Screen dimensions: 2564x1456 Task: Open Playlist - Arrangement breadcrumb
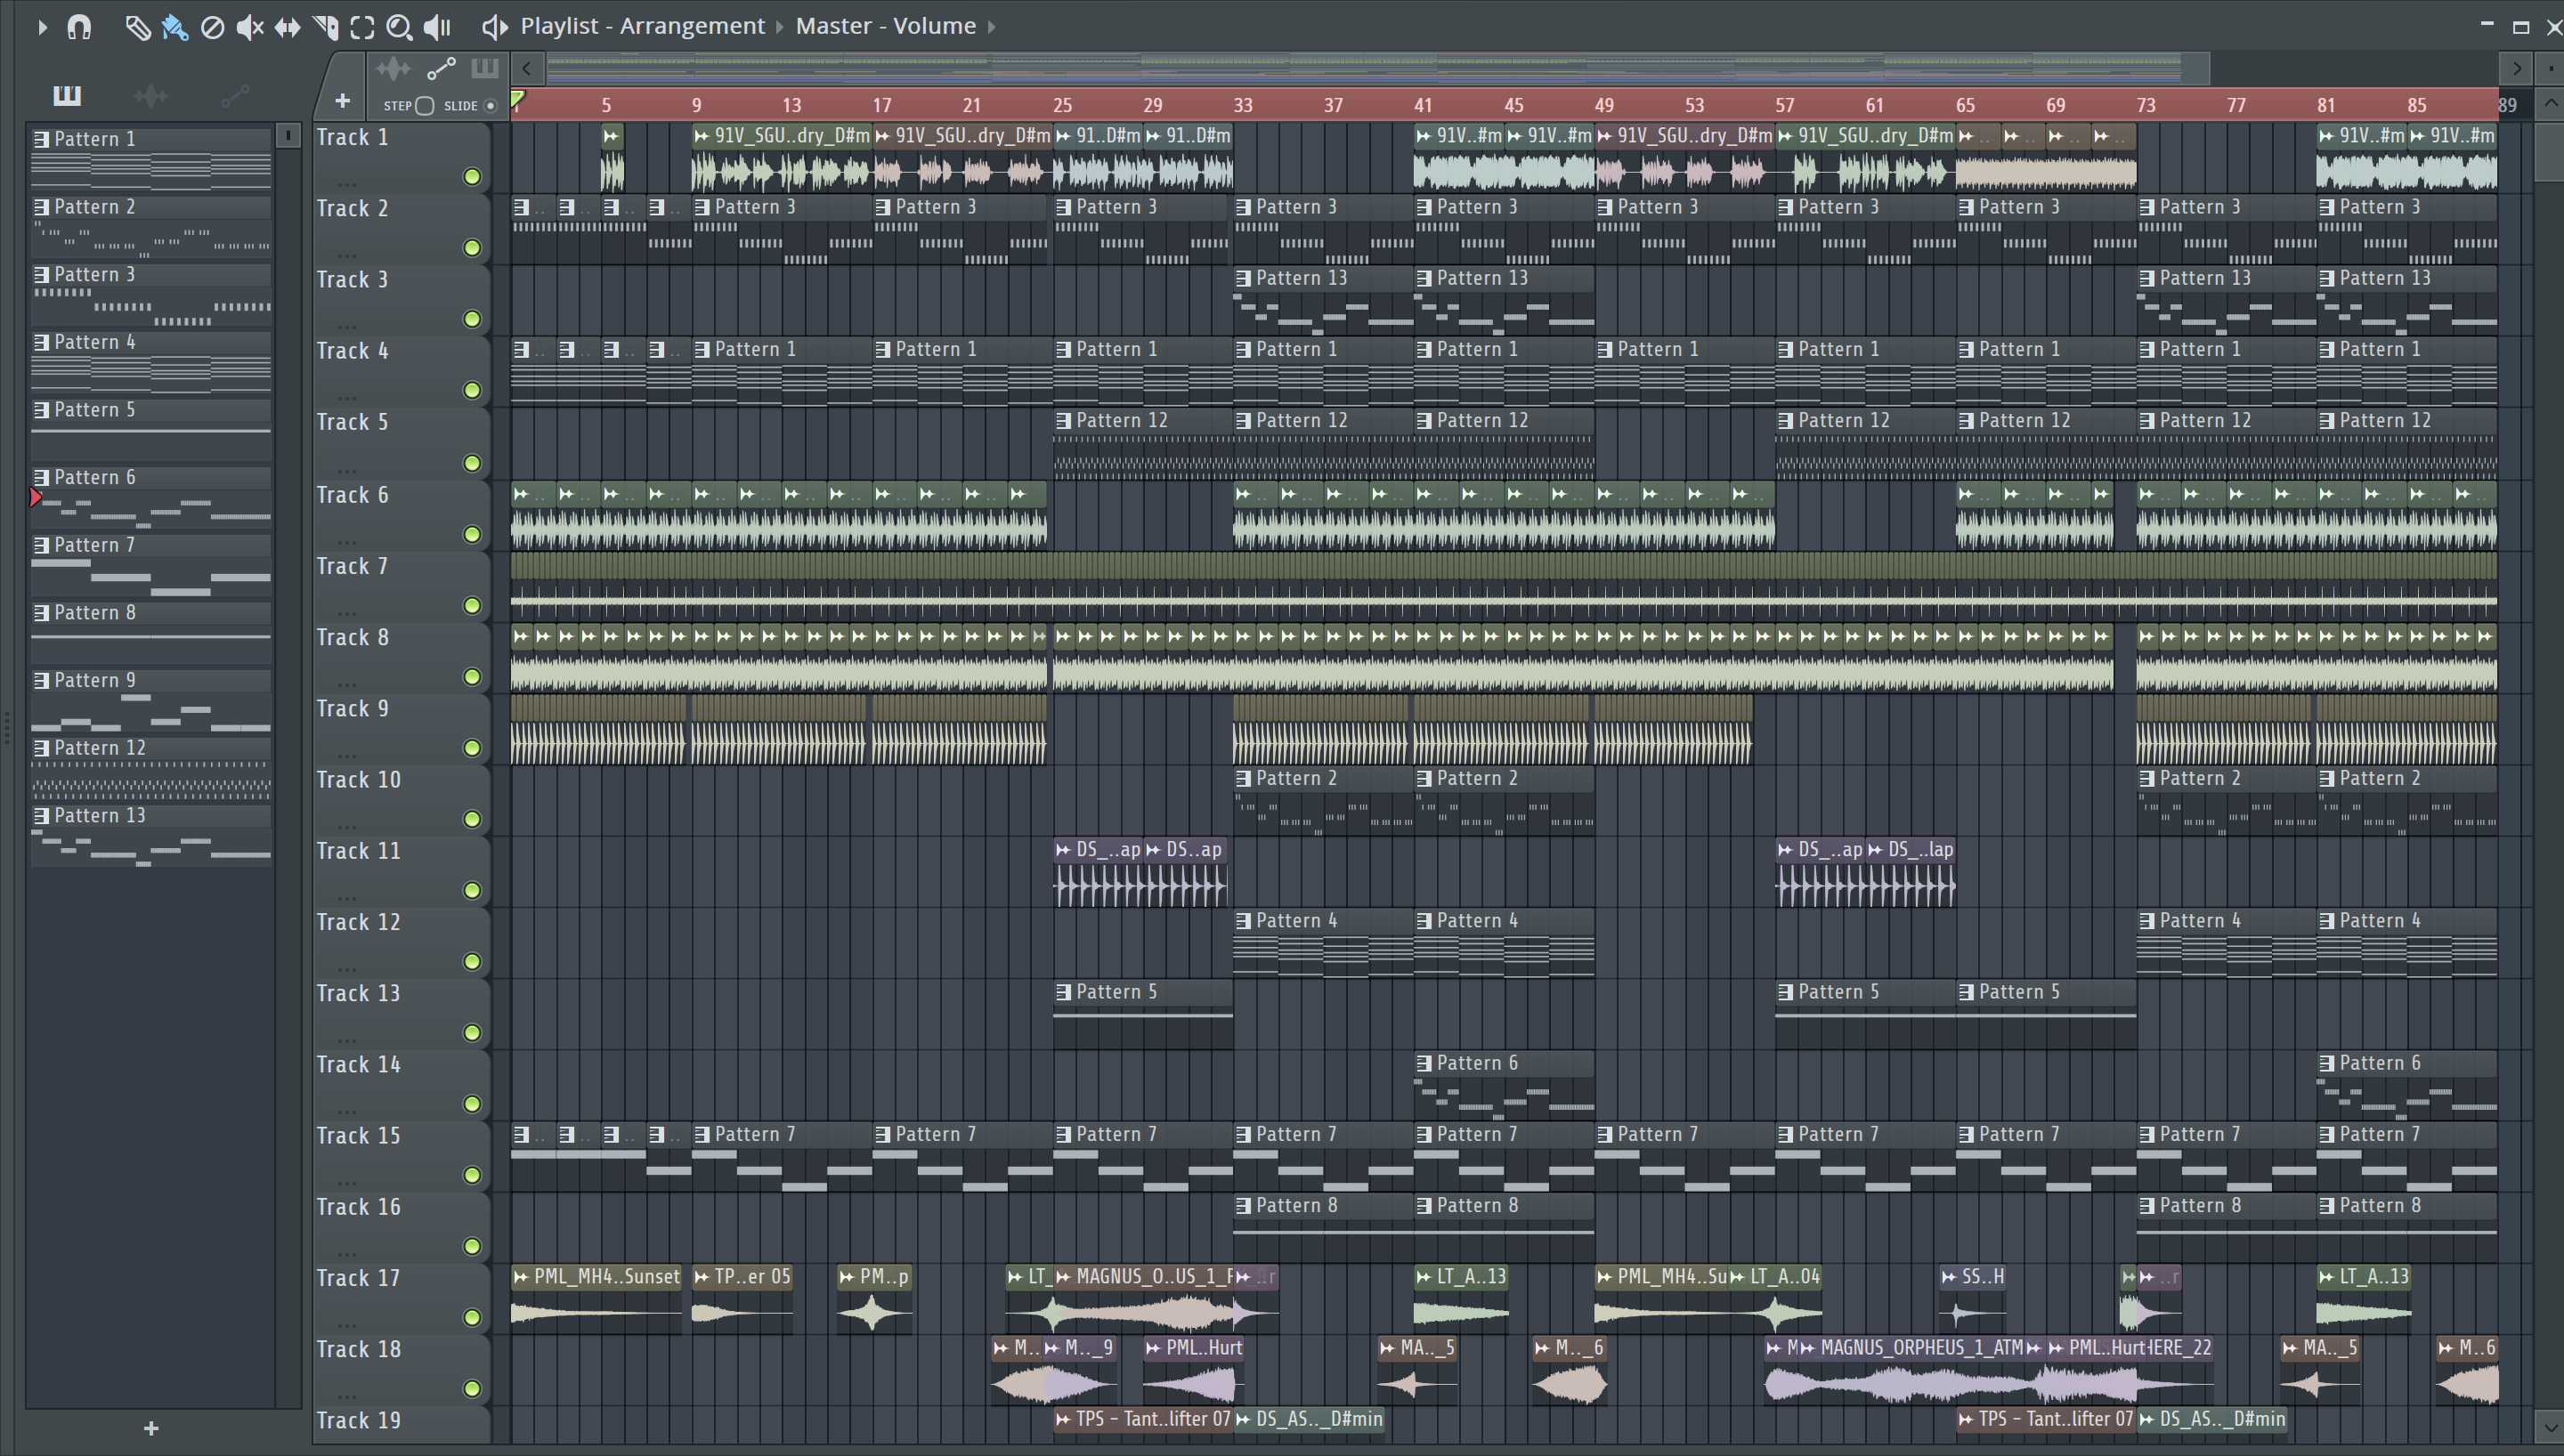[x=642, y=26]
